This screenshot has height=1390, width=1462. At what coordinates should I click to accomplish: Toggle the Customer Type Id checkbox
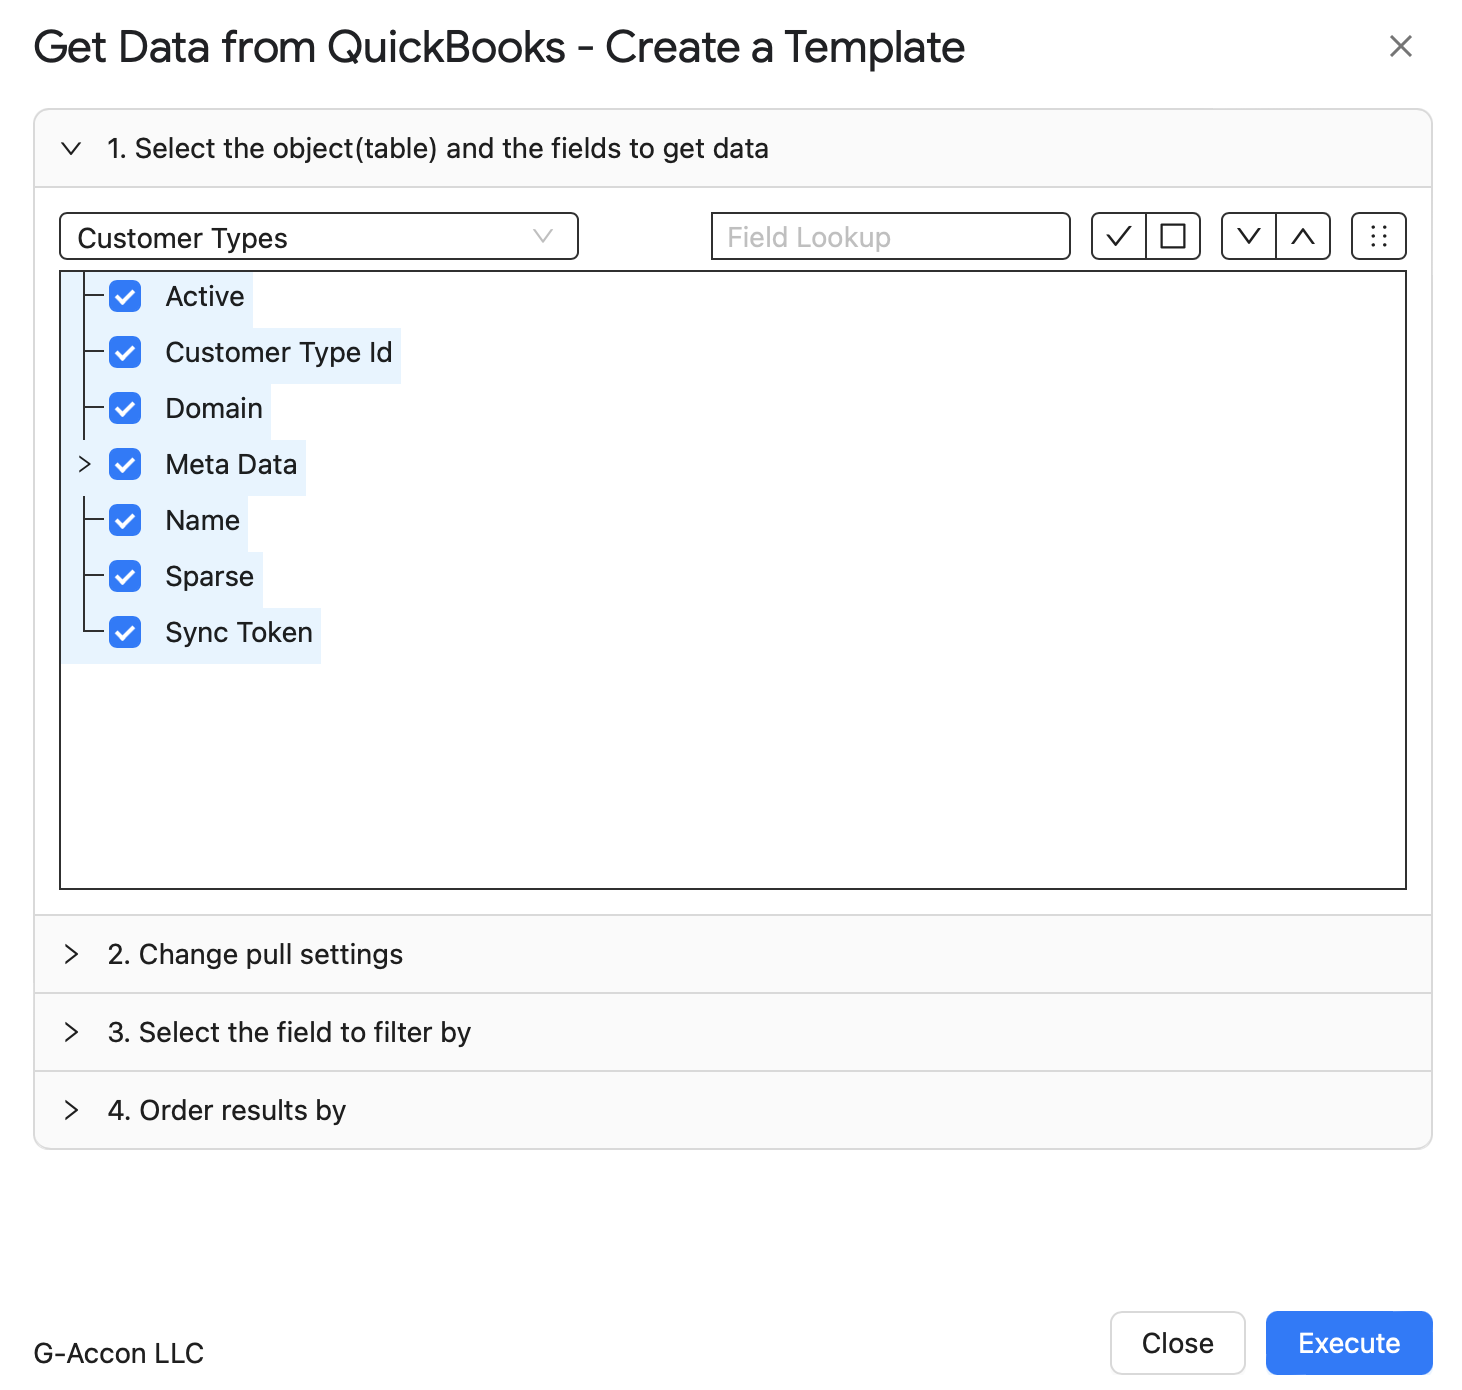tap(125, 352)
